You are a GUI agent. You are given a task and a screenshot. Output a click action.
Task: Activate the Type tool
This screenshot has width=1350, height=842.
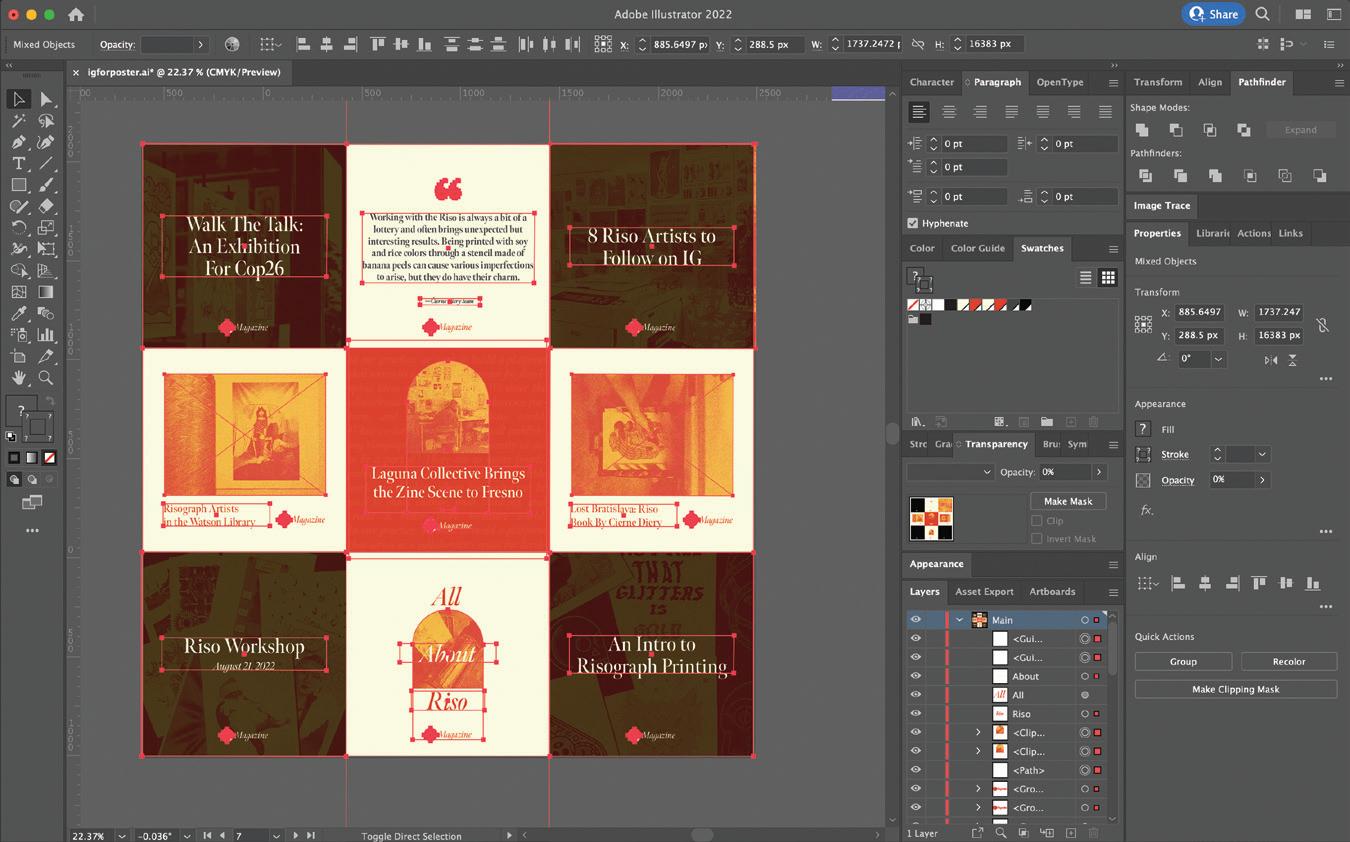tap(18, 163)
